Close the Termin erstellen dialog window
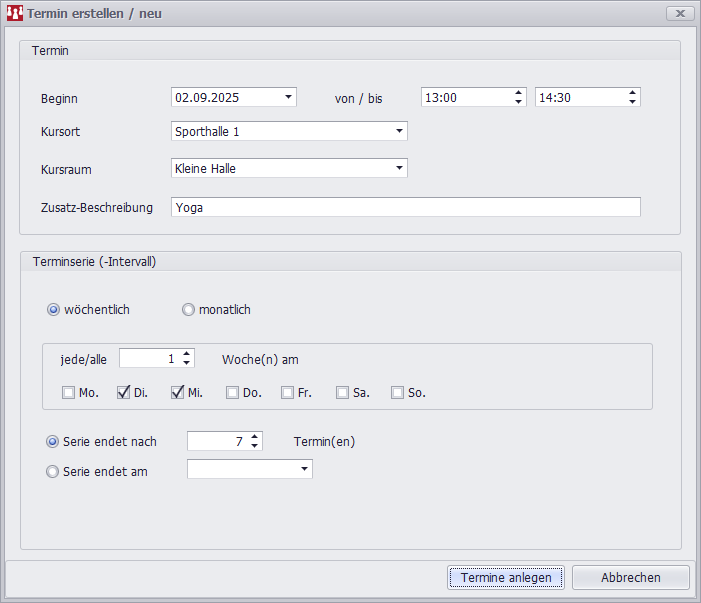This screenshot has width=701, height=603. 680,13
